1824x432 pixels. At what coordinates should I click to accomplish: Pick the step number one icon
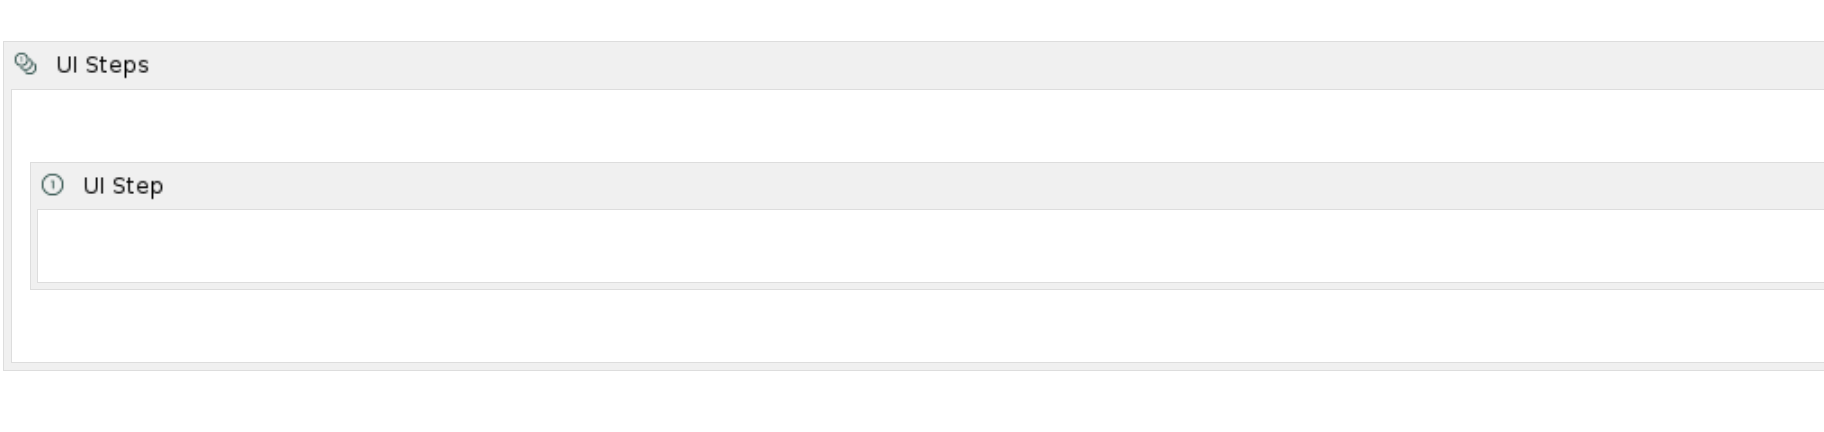coord(53,185)
